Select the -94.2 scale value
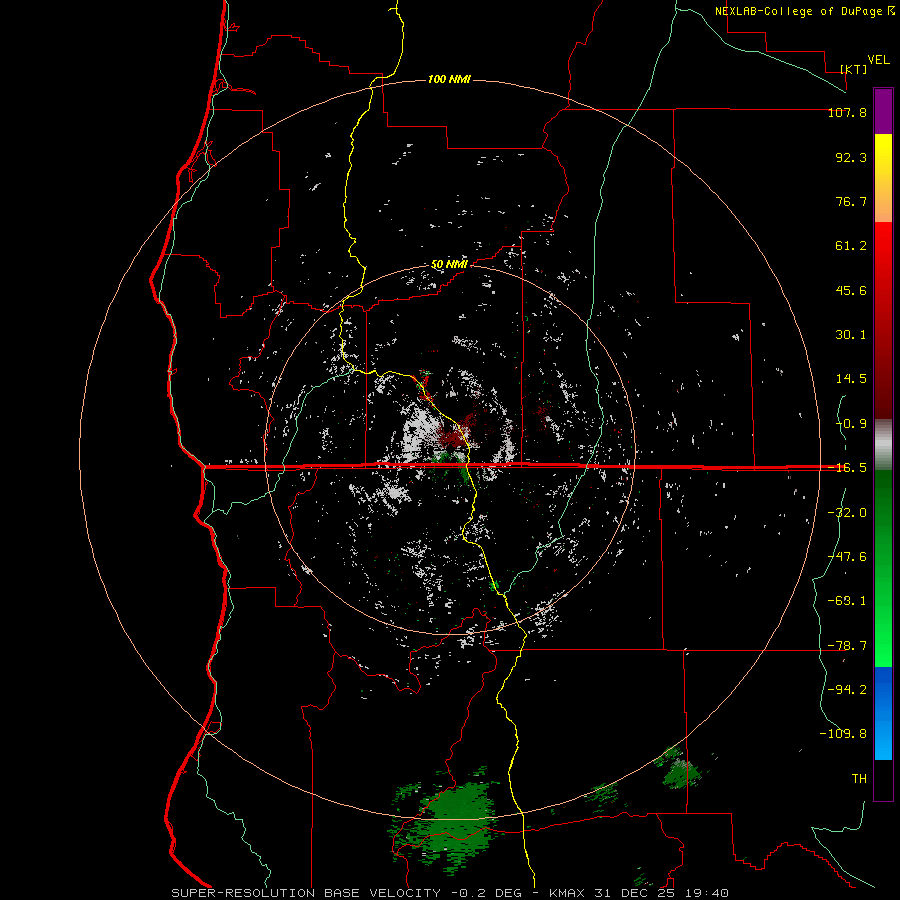The width and height of the screenshot is (900, 900). pos(847,689)
